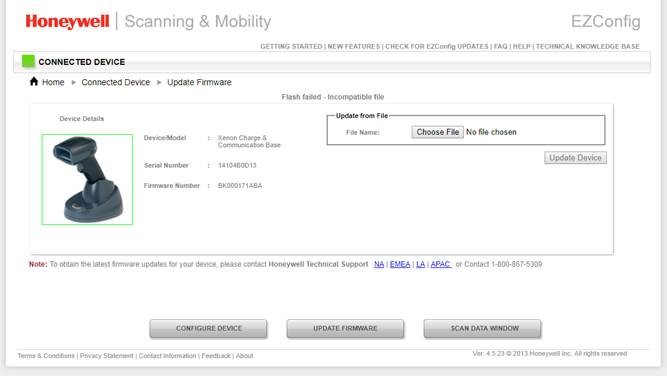Open Getting Started menu link
Image resolution: width=667 pixels, height=376 pixels.
coord(291,46)
